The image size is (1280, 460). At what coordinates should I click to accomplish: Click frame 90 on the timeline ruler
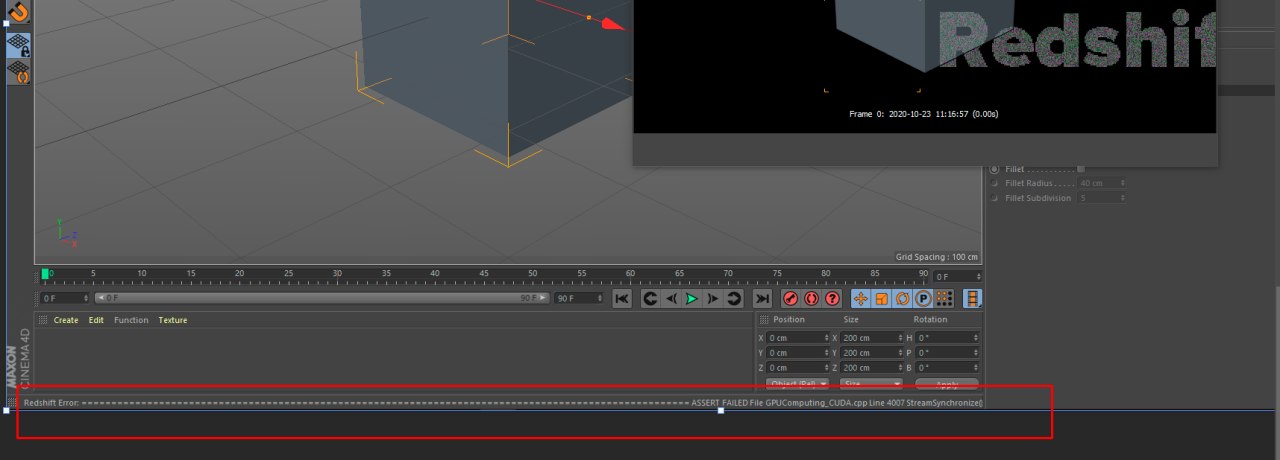click(x=922, y=273)
